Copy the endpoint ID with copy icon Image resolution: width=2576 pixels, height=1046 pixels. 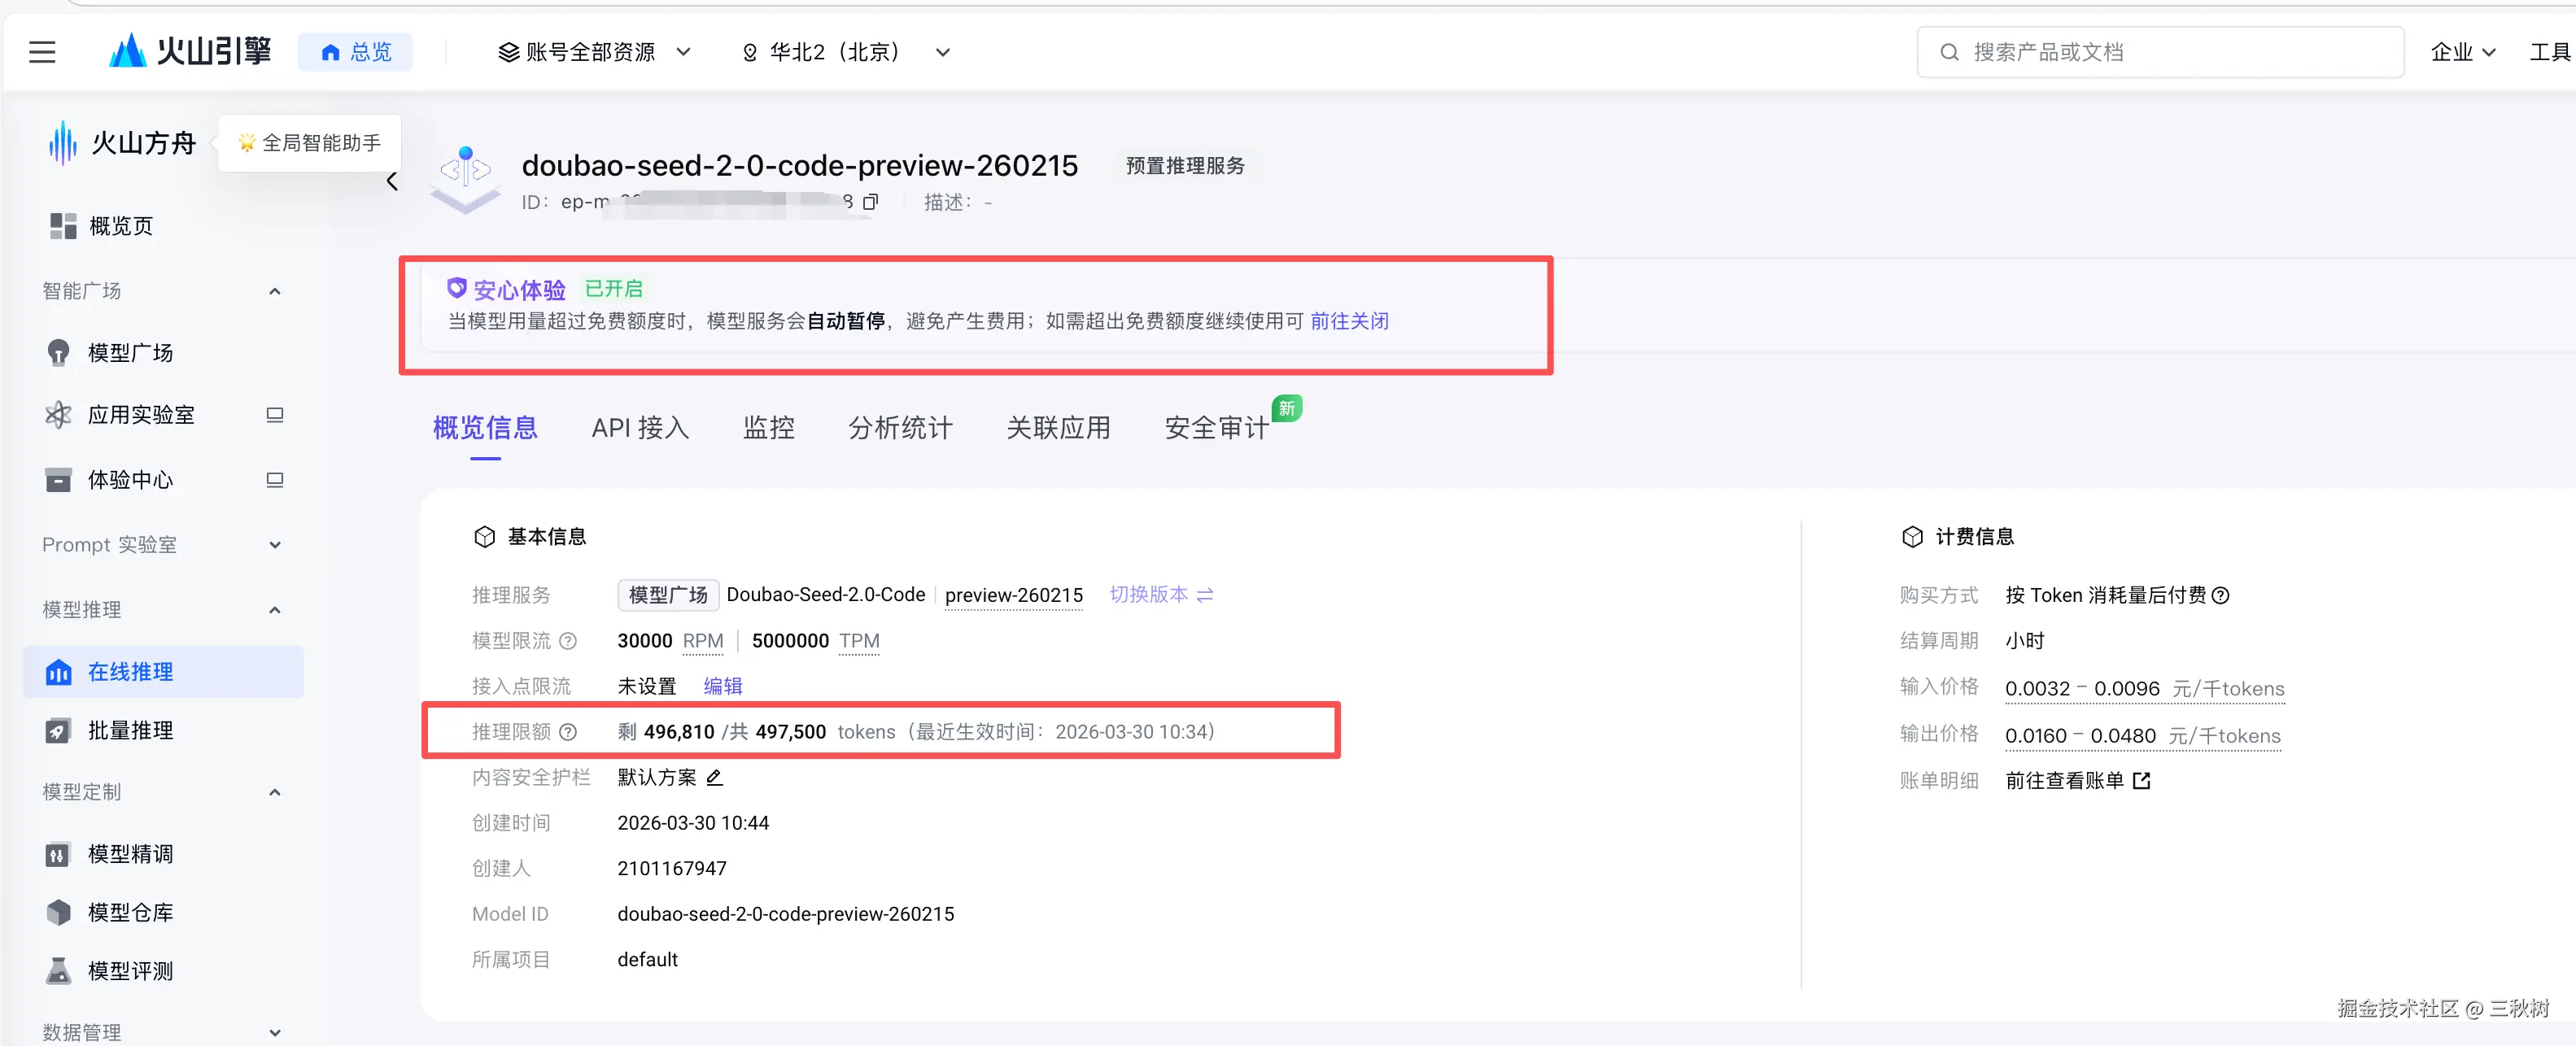[870, 202]
